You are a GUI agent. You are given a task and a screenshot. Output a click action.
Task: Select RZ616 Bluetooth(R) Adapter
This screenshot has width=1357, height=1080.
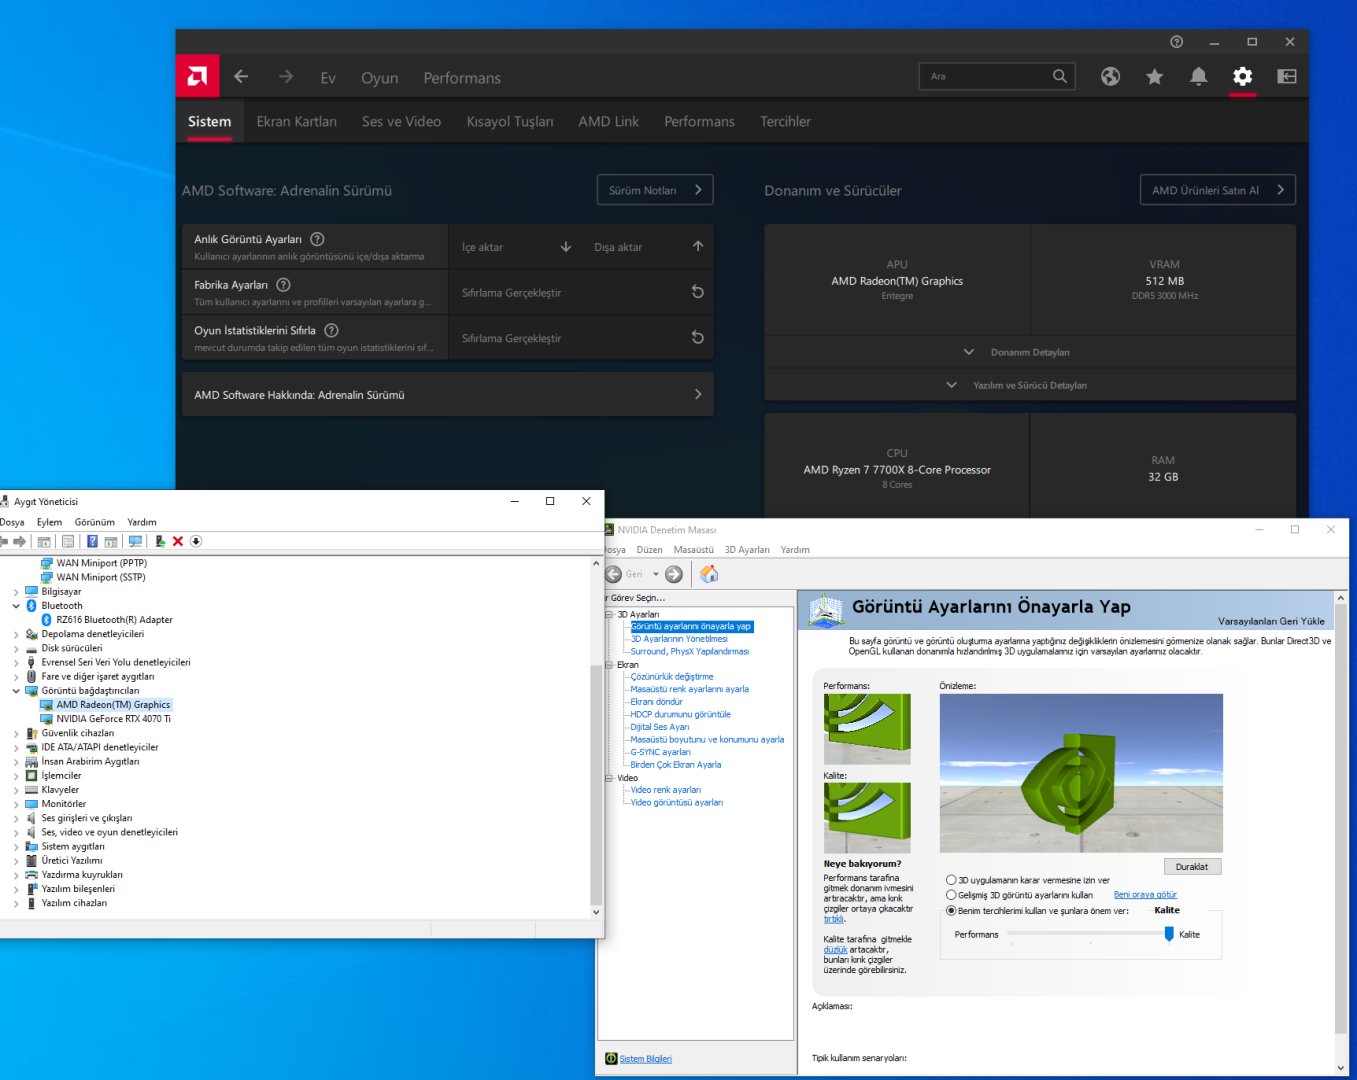pyautogui.click(x=114, y=620)
